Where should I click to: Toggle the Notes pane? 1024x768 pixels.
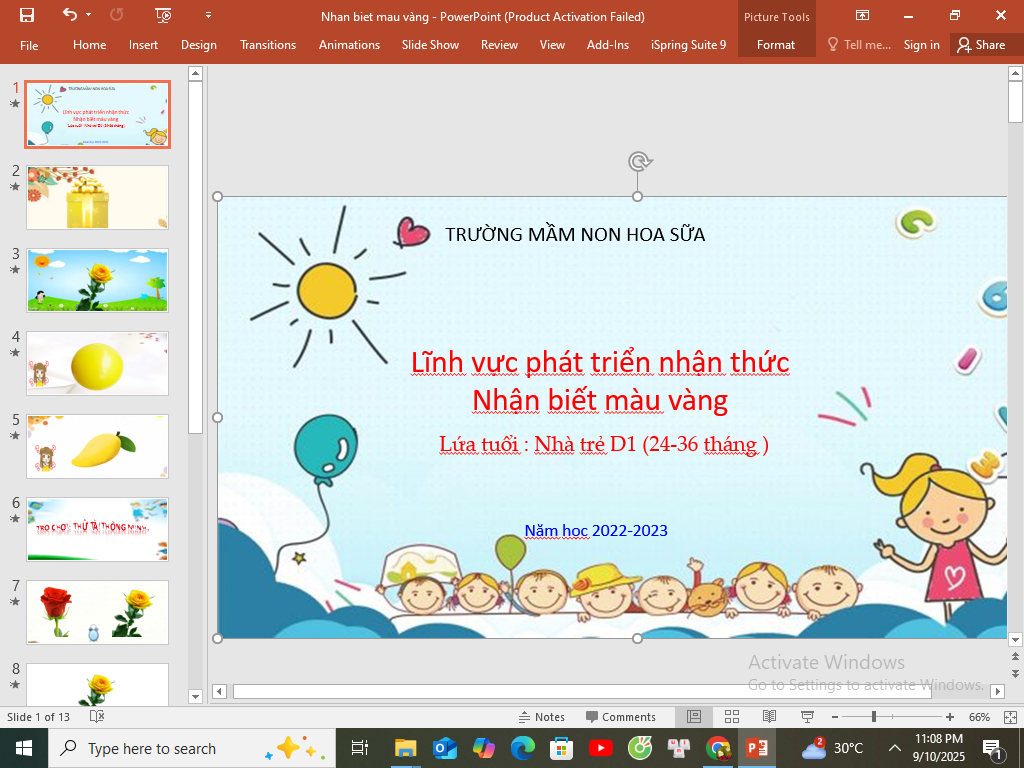(x=541, y=717)
